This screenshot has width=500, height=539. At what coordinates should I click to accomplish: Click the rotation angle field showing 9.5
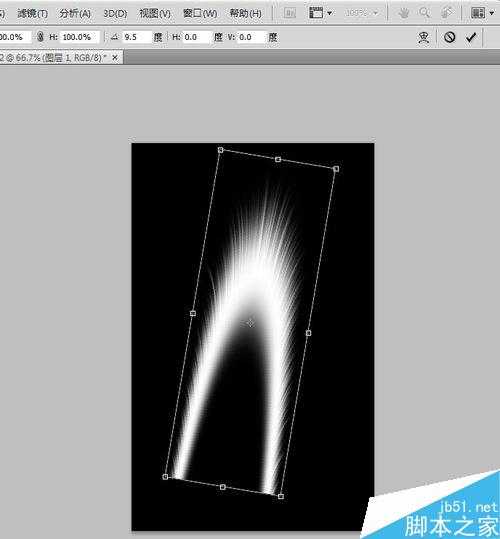[x=137, y=37]
